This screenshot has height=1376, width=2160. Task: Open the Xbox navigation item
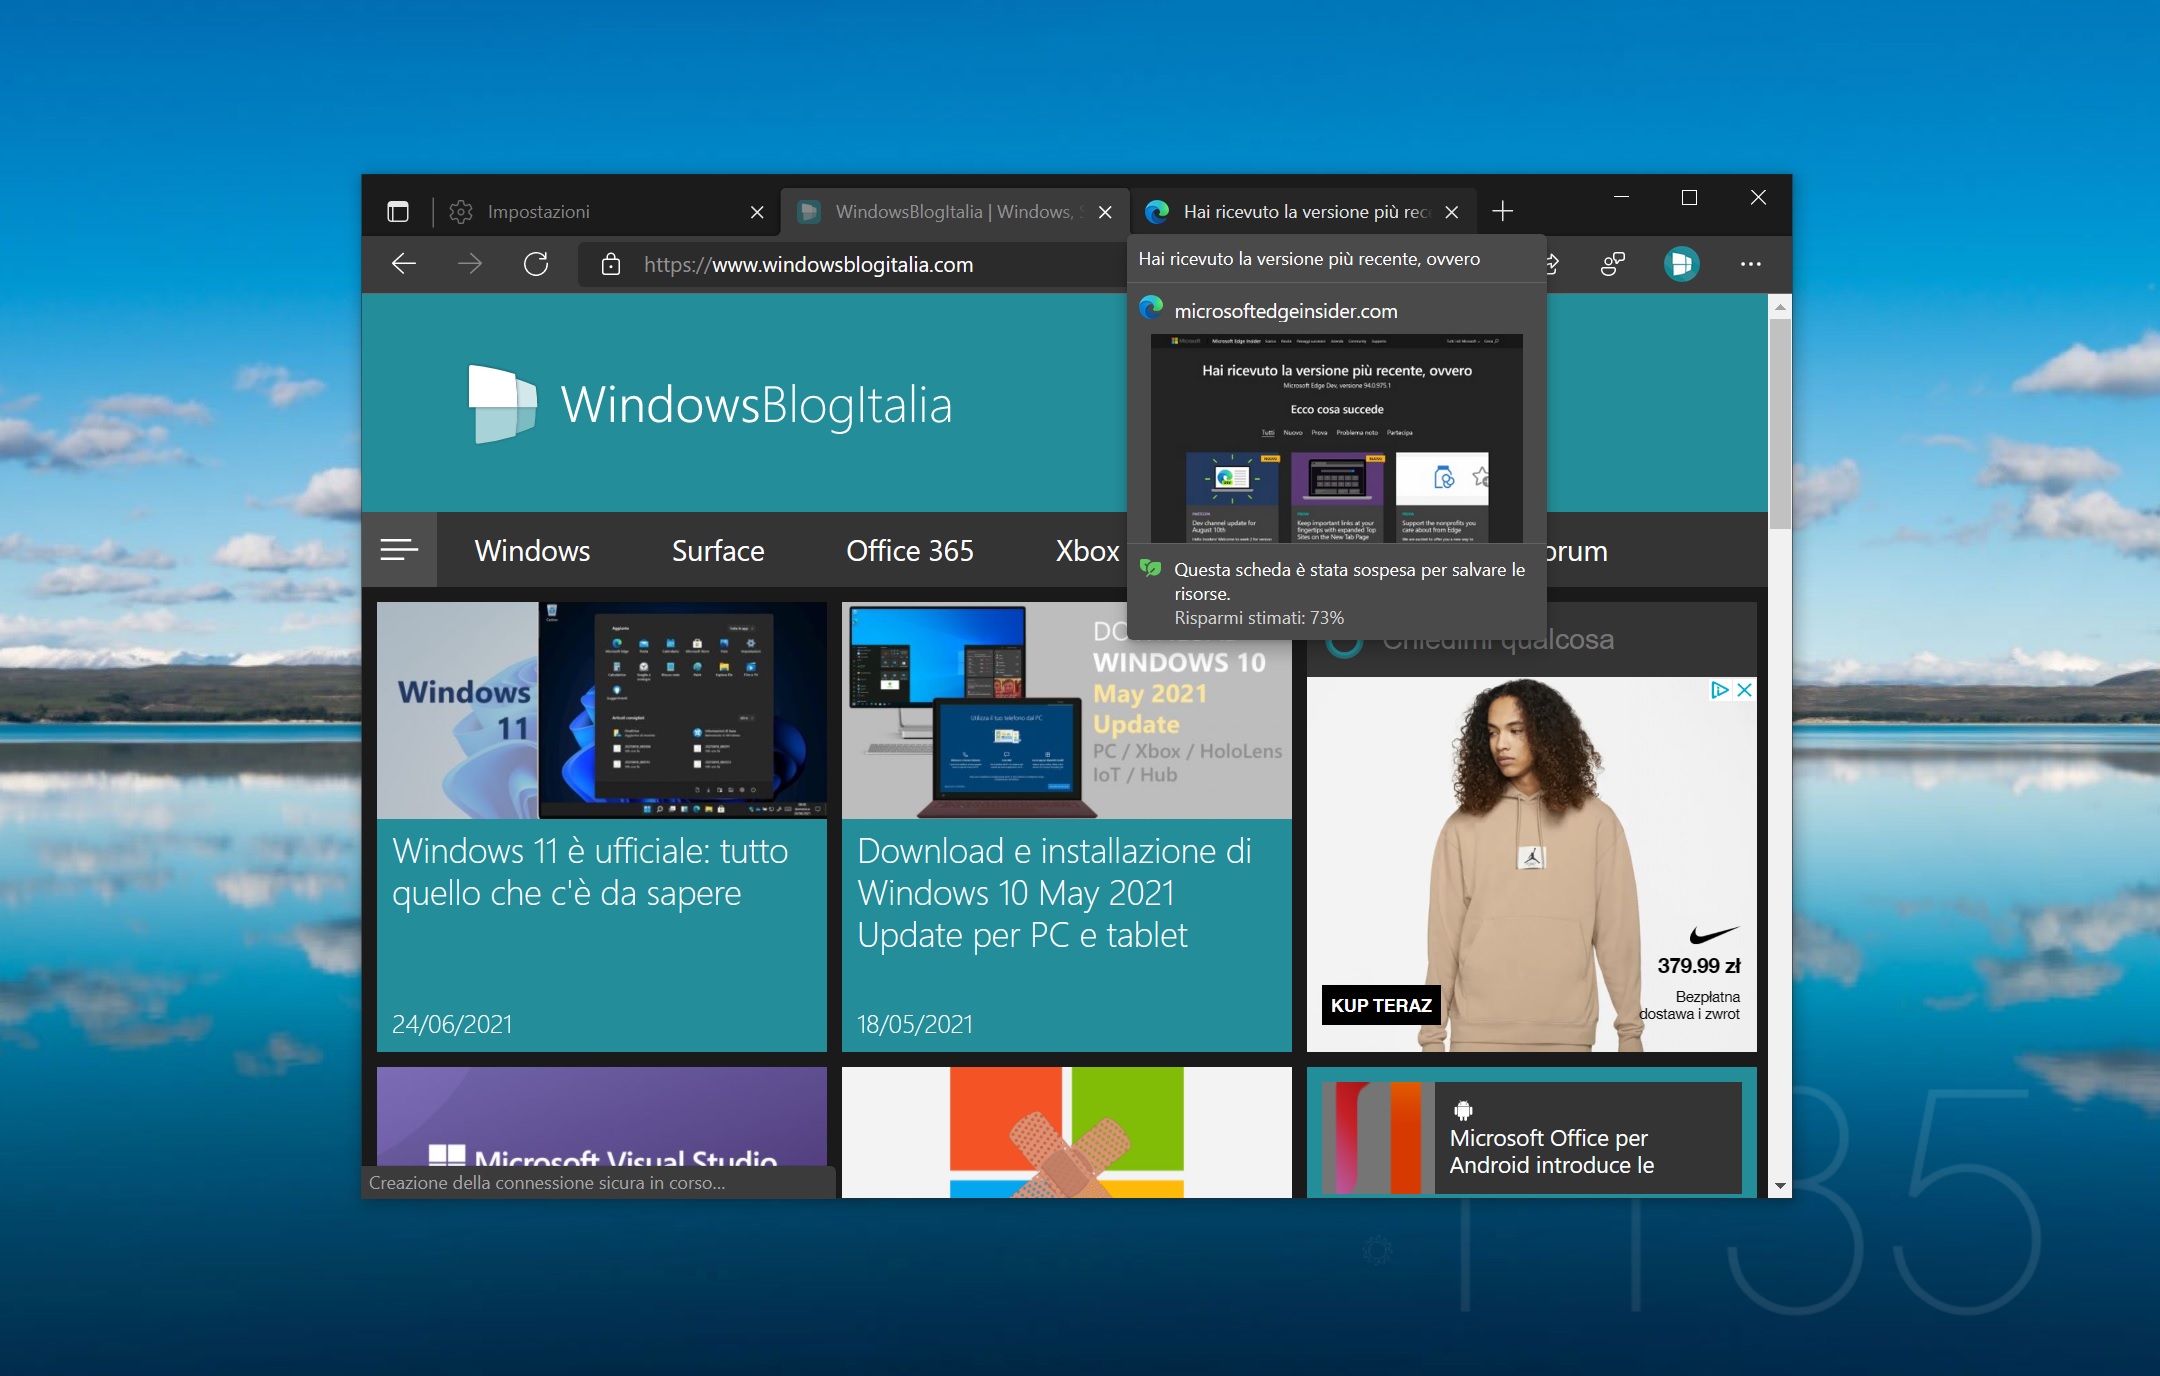point(1087,551)
